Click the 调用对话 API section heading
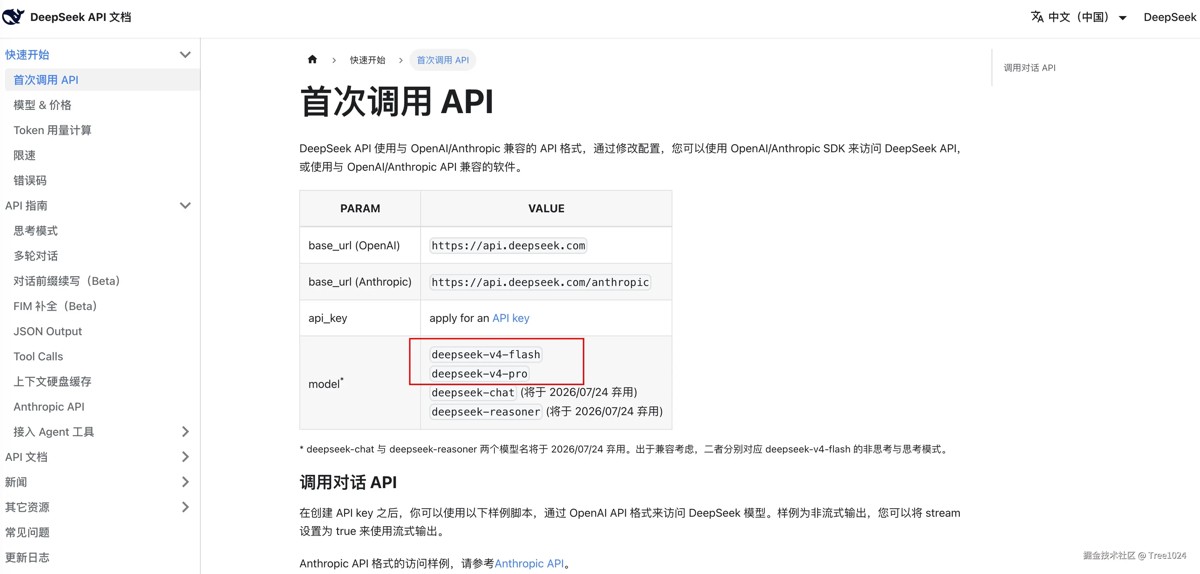Image resolution: width=1200 pixels, height=574 pixels. coord(348,482)
